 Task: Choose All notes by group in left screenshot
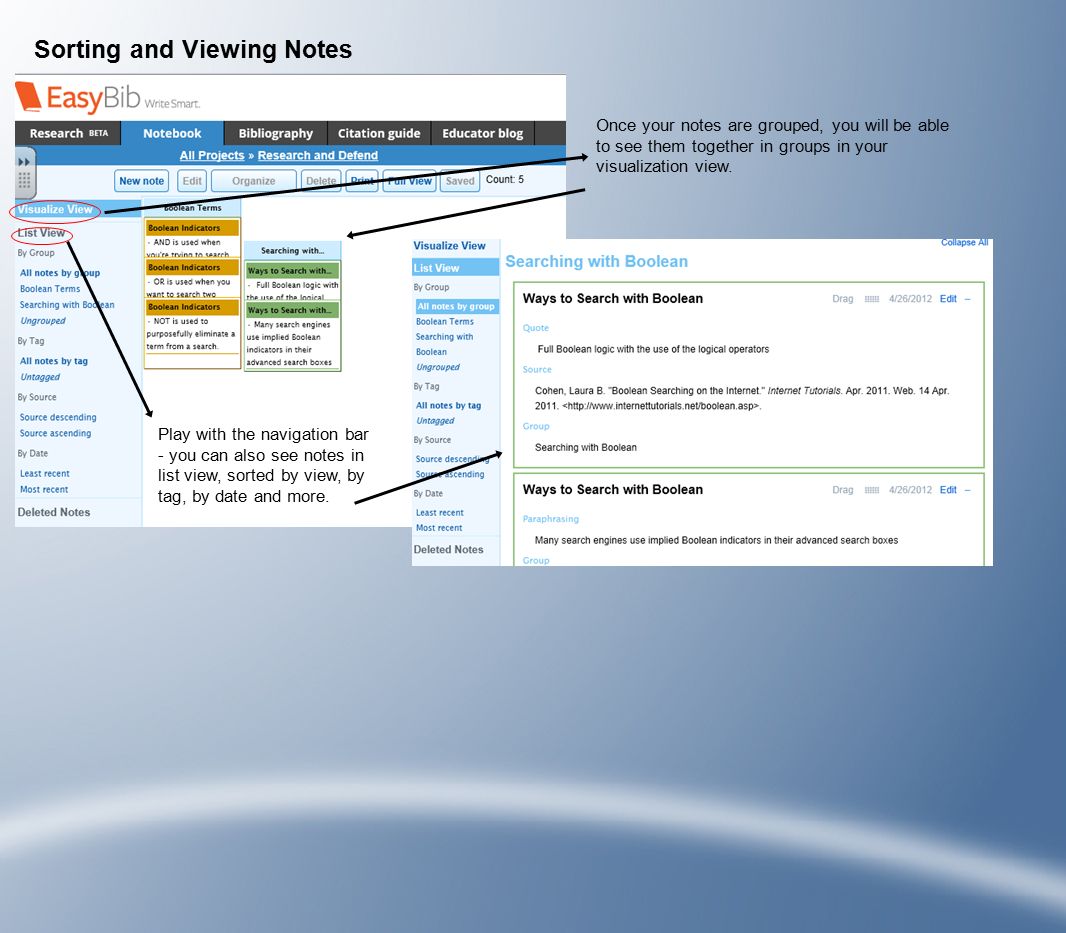[x=60, y=273]
